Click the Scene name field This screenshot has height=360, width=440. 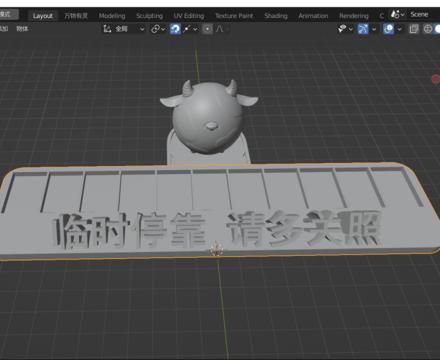tap(419, 14)
